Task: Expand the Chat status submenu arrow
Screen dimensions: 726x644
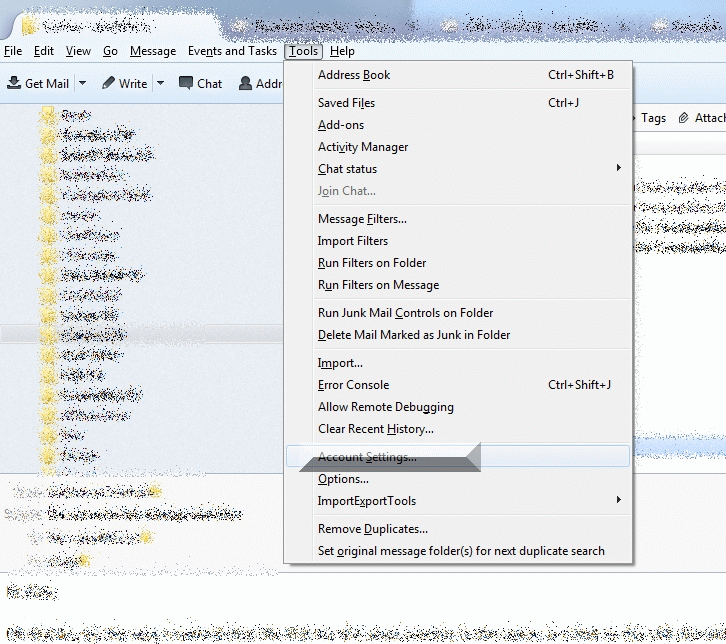Action: (619, 168)
